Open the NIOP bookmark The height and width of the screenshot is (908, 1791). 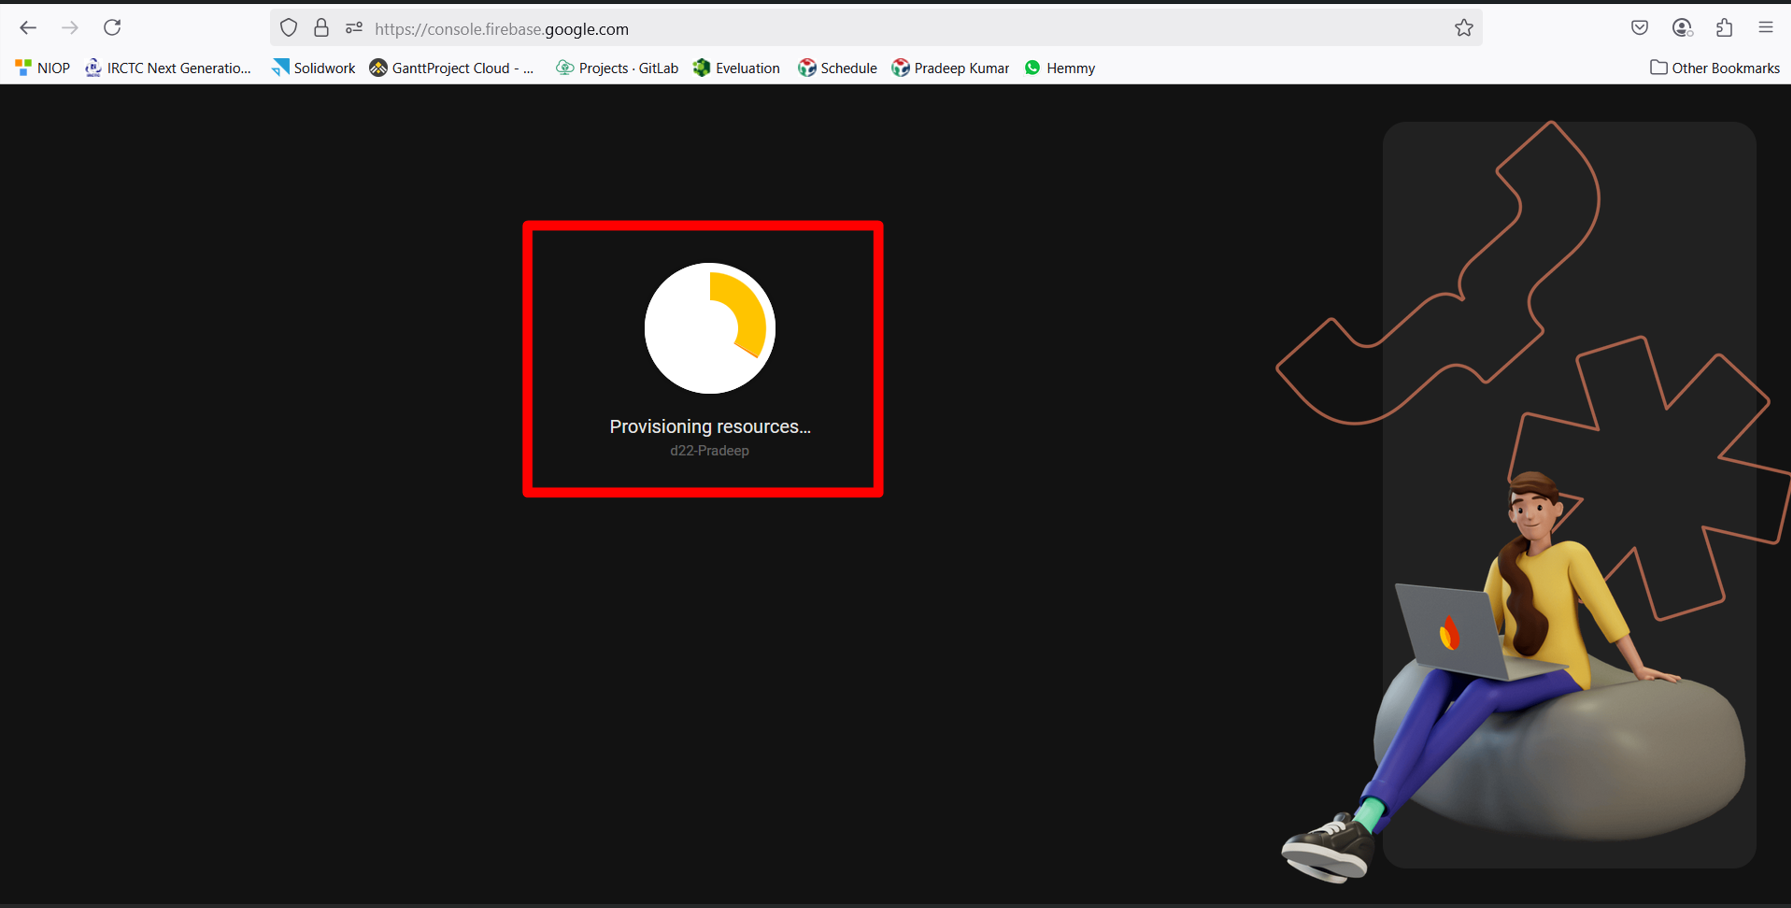click(42, 68)
